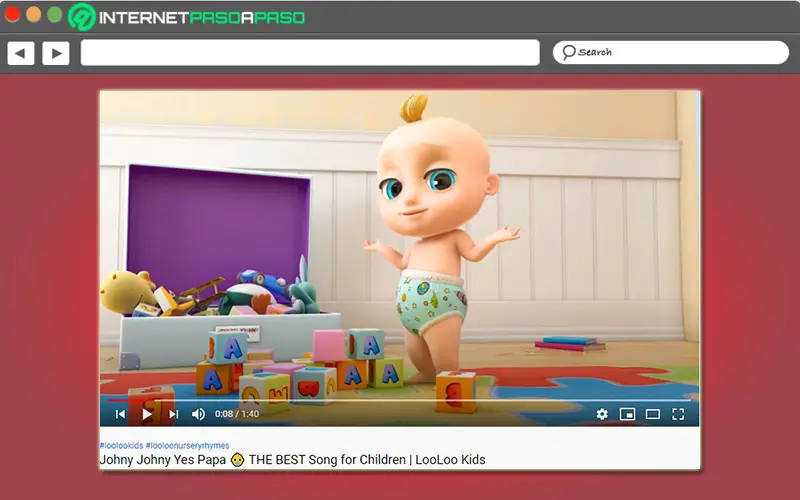
Task: Skip to next video
Action: pyautogui.click(x=173, y=414)
